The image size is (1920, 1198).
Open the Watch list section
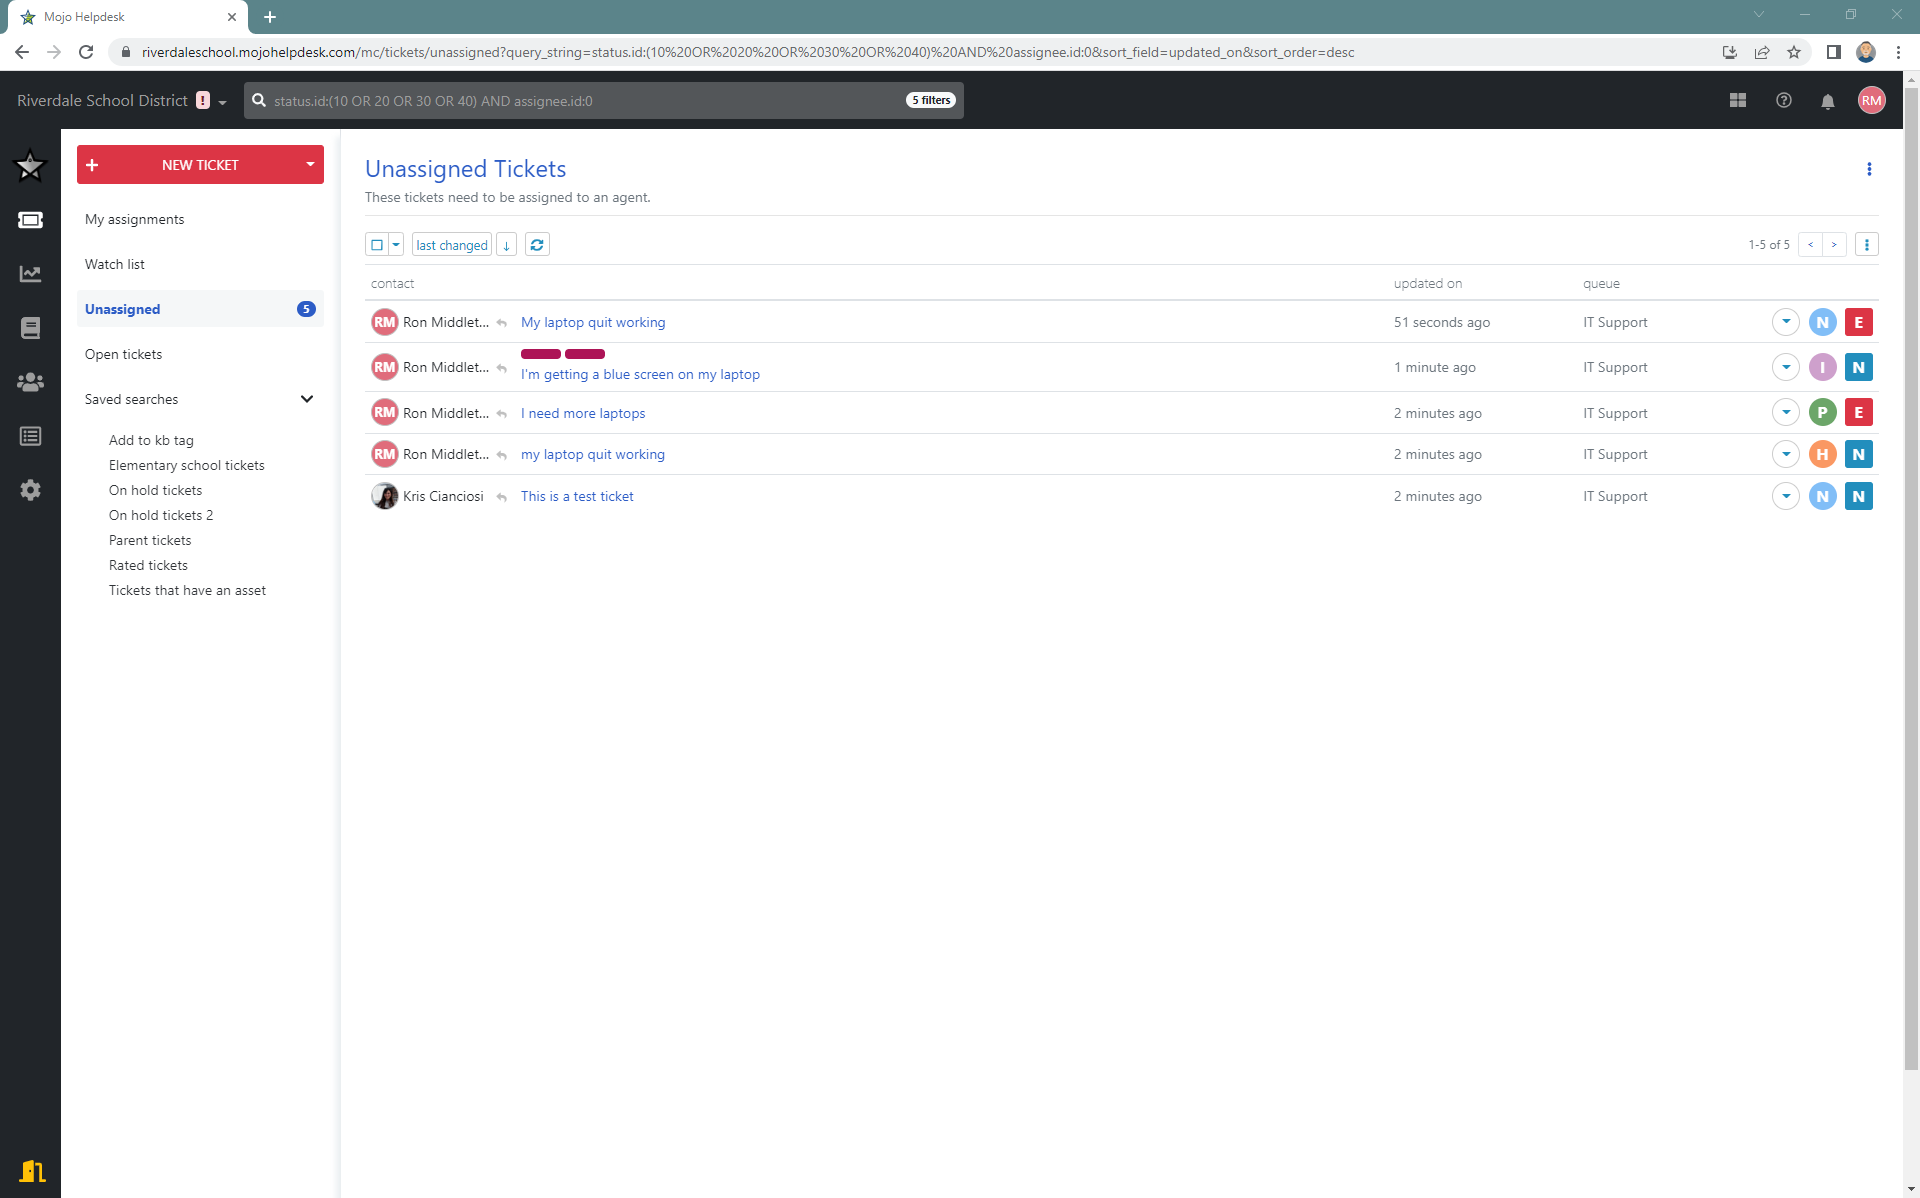click(115, 263)
